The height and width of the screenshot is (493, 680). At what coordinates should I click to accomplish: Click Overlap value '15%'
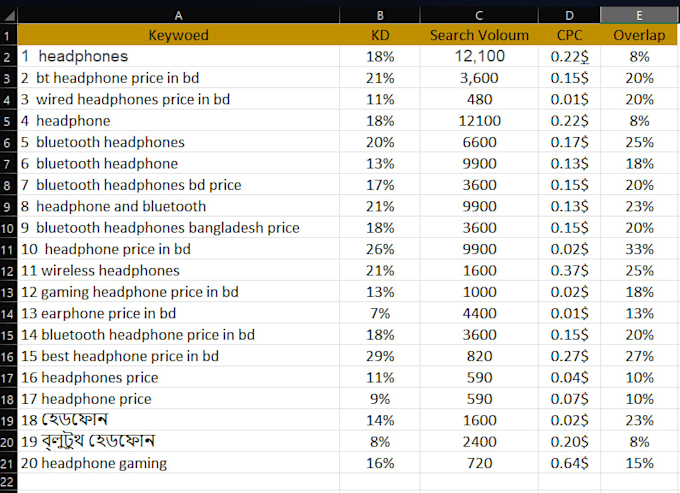[639, 463]
